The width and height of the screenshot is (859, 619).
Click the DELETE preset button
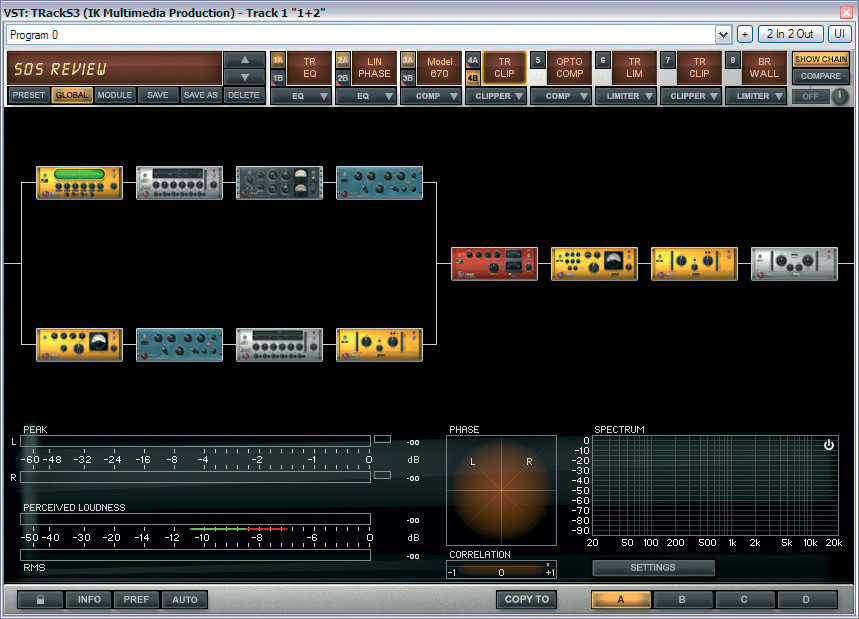(x=244, y=95)
